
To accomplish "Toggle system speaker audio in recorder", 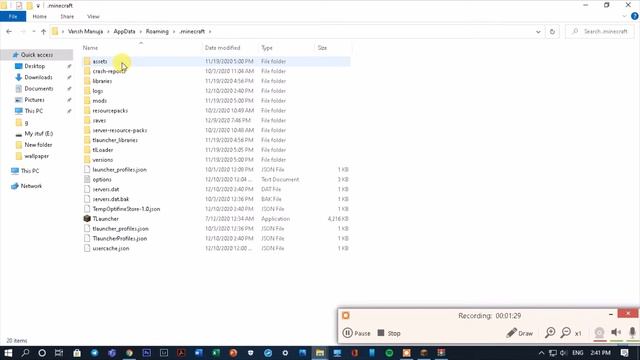I will 616,332.
